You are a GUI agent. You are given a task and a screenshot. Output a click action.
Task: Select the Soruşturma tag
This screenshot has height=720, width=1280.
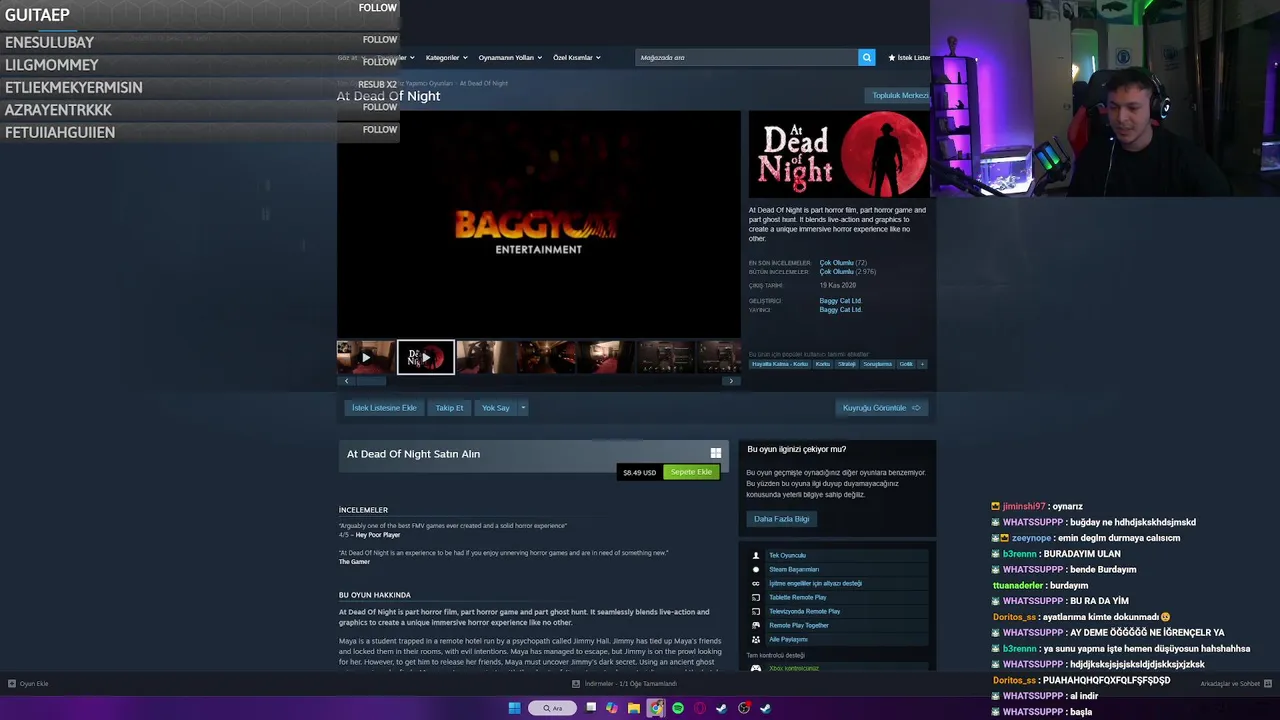click(877, 364)
